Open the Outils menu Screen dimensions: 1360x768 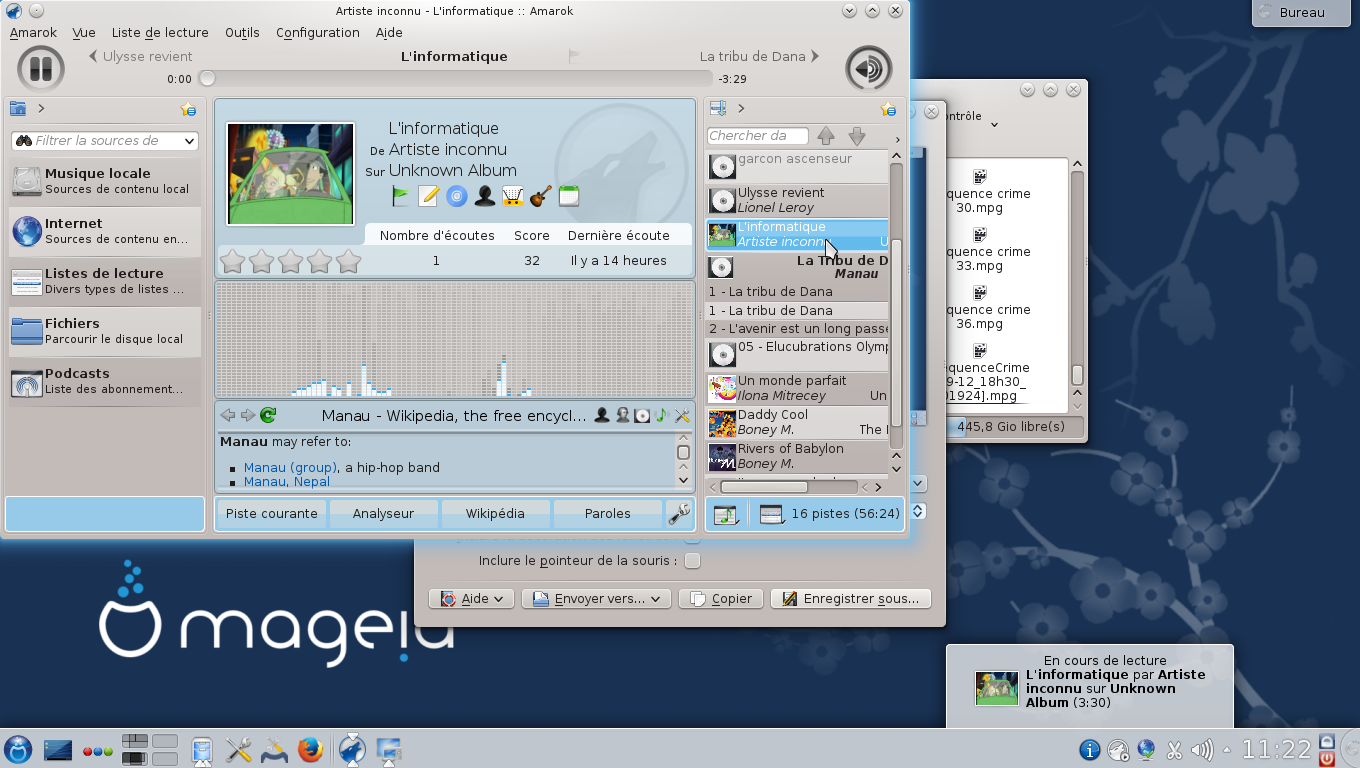(x=242, y=33)
